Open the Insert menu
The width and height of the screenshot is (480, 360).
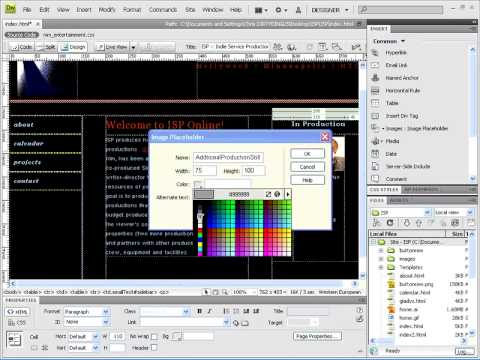tap(84, 10)
